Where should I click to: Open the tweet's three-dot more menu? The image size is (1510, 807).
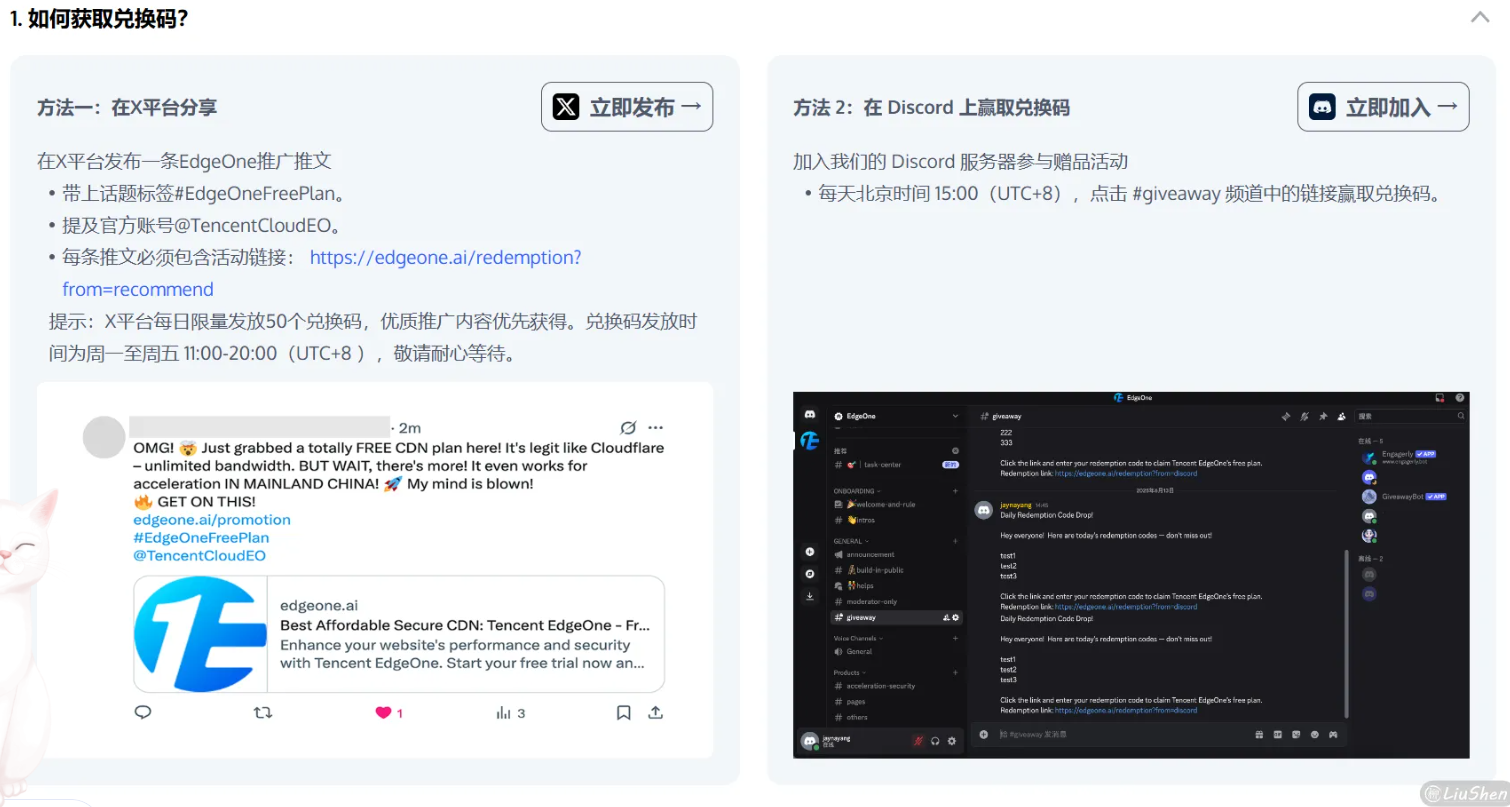pyautogui.click(x=656, y=427)
